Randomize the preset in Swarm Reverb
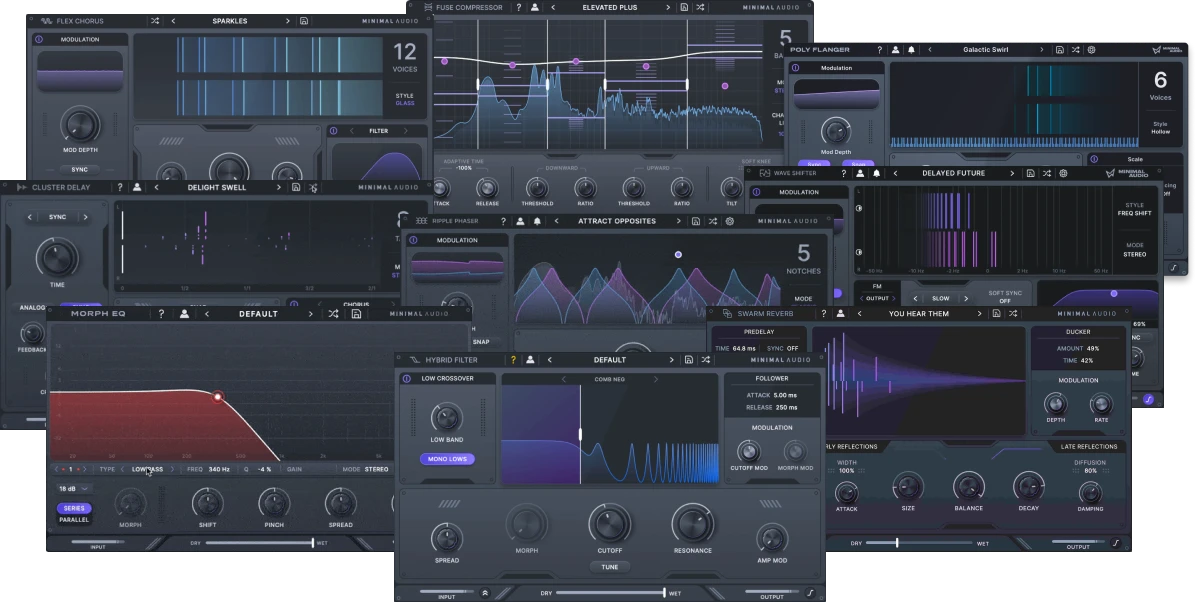The image size is (1196, 602). point(1013,314)
